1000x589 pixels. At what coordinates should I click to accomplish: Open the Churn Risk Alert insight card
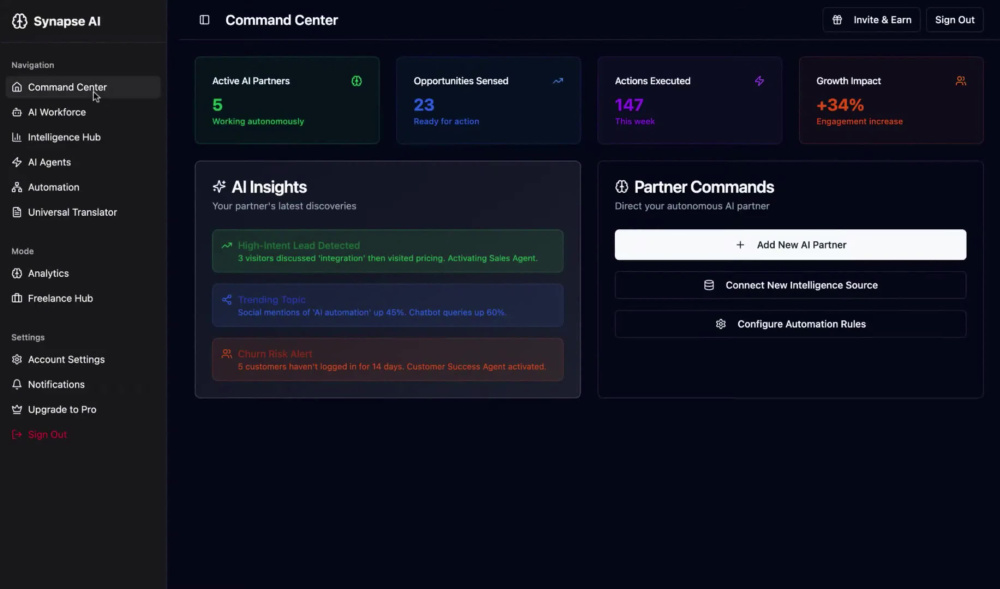(388, 360)
